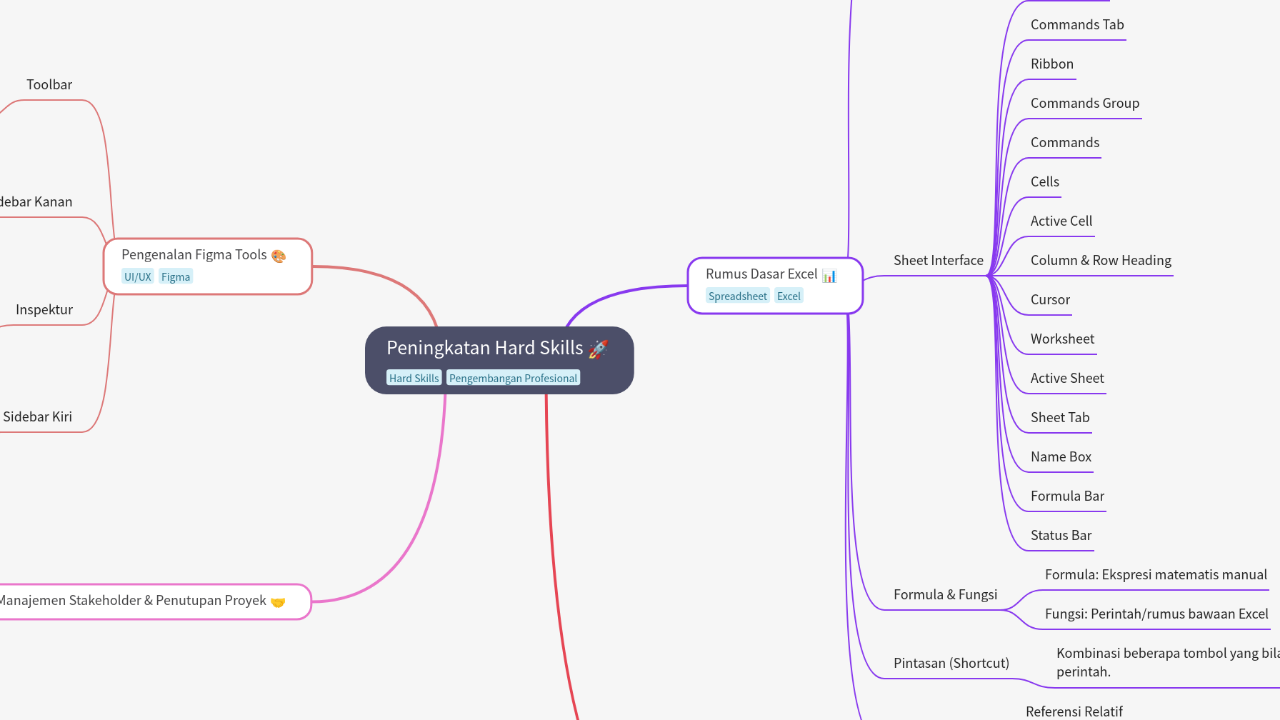Select the Ribbon item
The height and width of the screenshot is (720, 1280).
click(x=1052, y=64)
